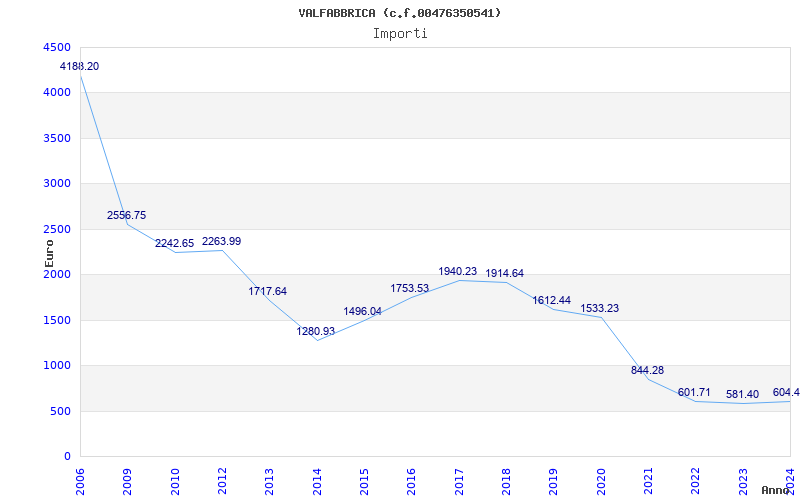This screenshot has width=800, height=500.
Task: Select the 1753.53 data label
Action: coord(410,288)
